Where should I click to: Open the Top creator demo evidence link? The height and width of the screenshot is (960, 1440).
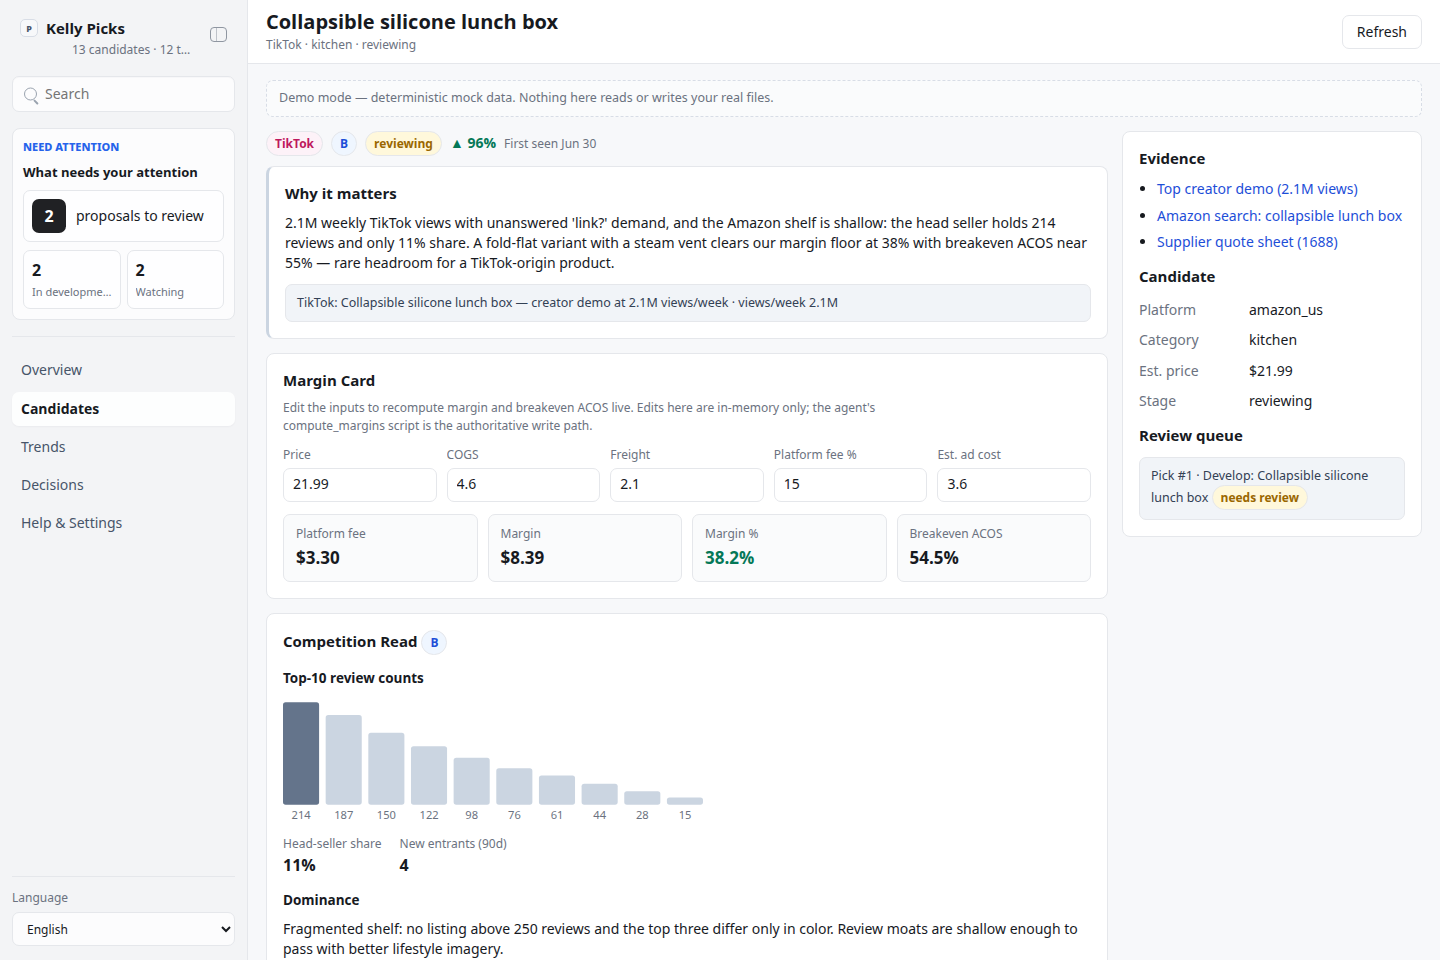pos(1257,189)
